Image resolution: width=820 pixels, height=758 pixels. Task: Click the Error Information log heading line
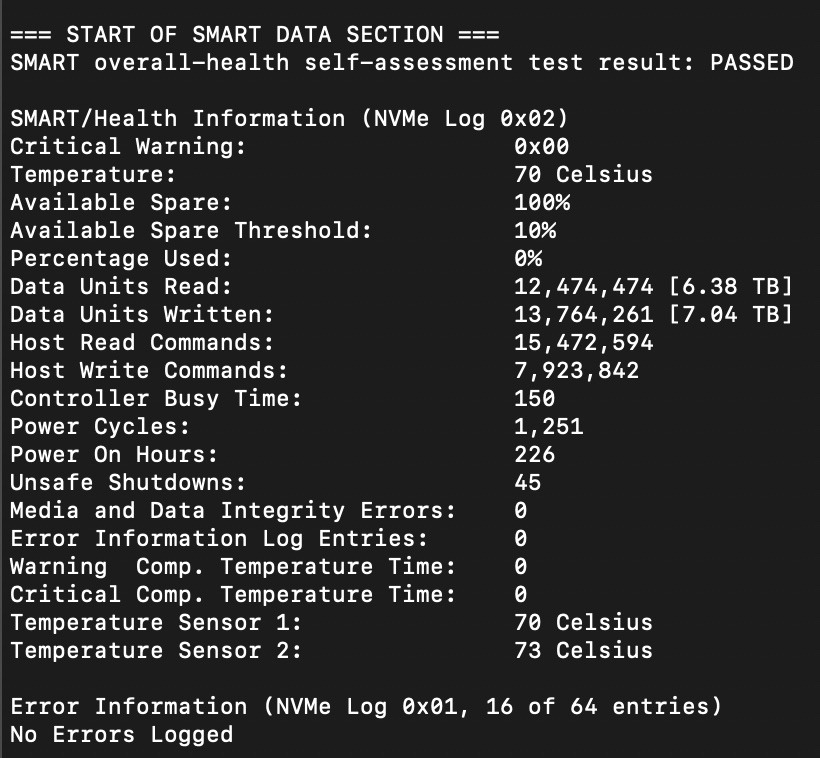[365, 707]
